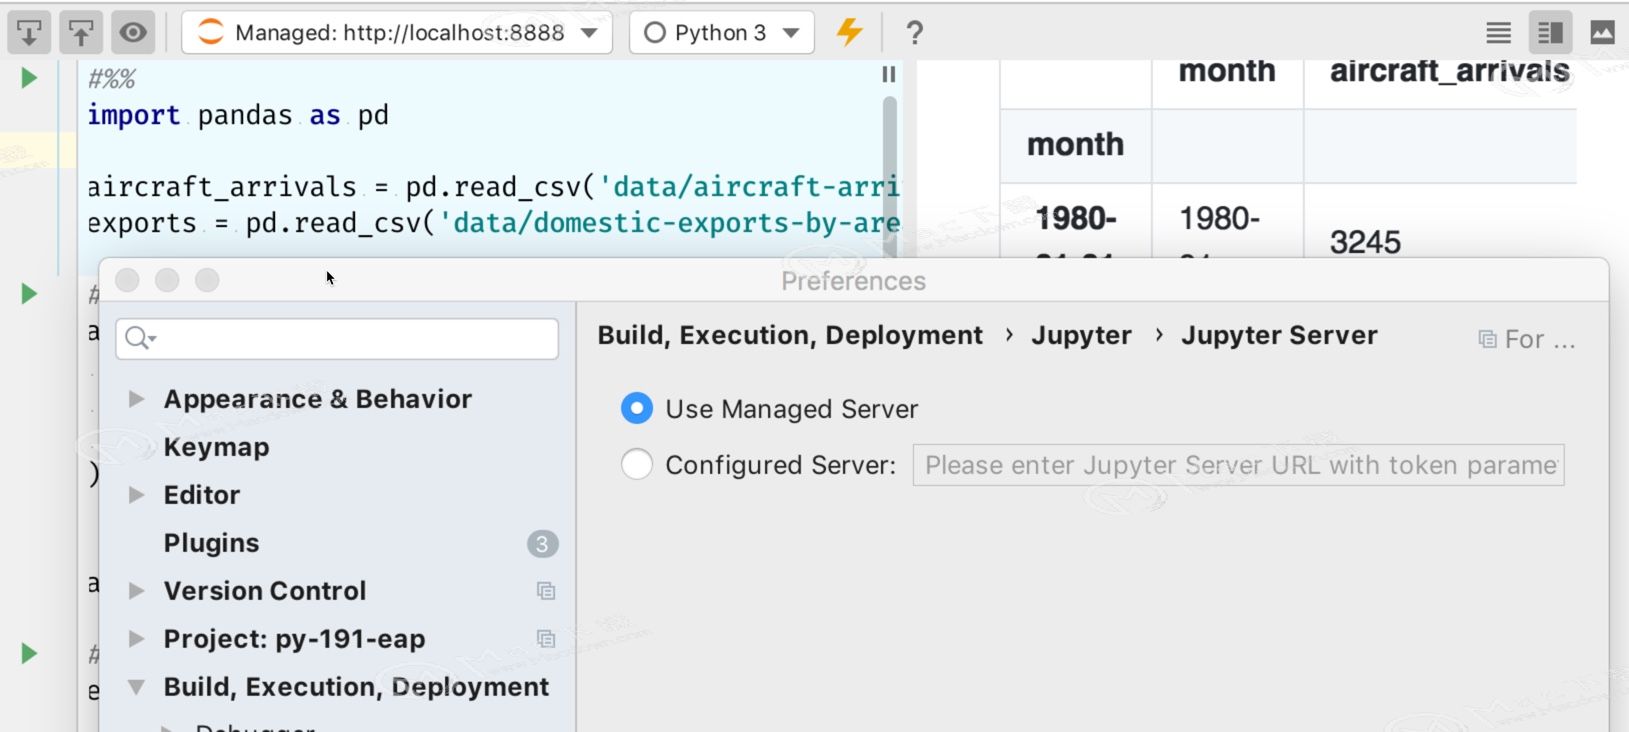Click the aircraft_arrivals = pd.read_csv code line
The image size is (1629, 732).
click(494, 187)
